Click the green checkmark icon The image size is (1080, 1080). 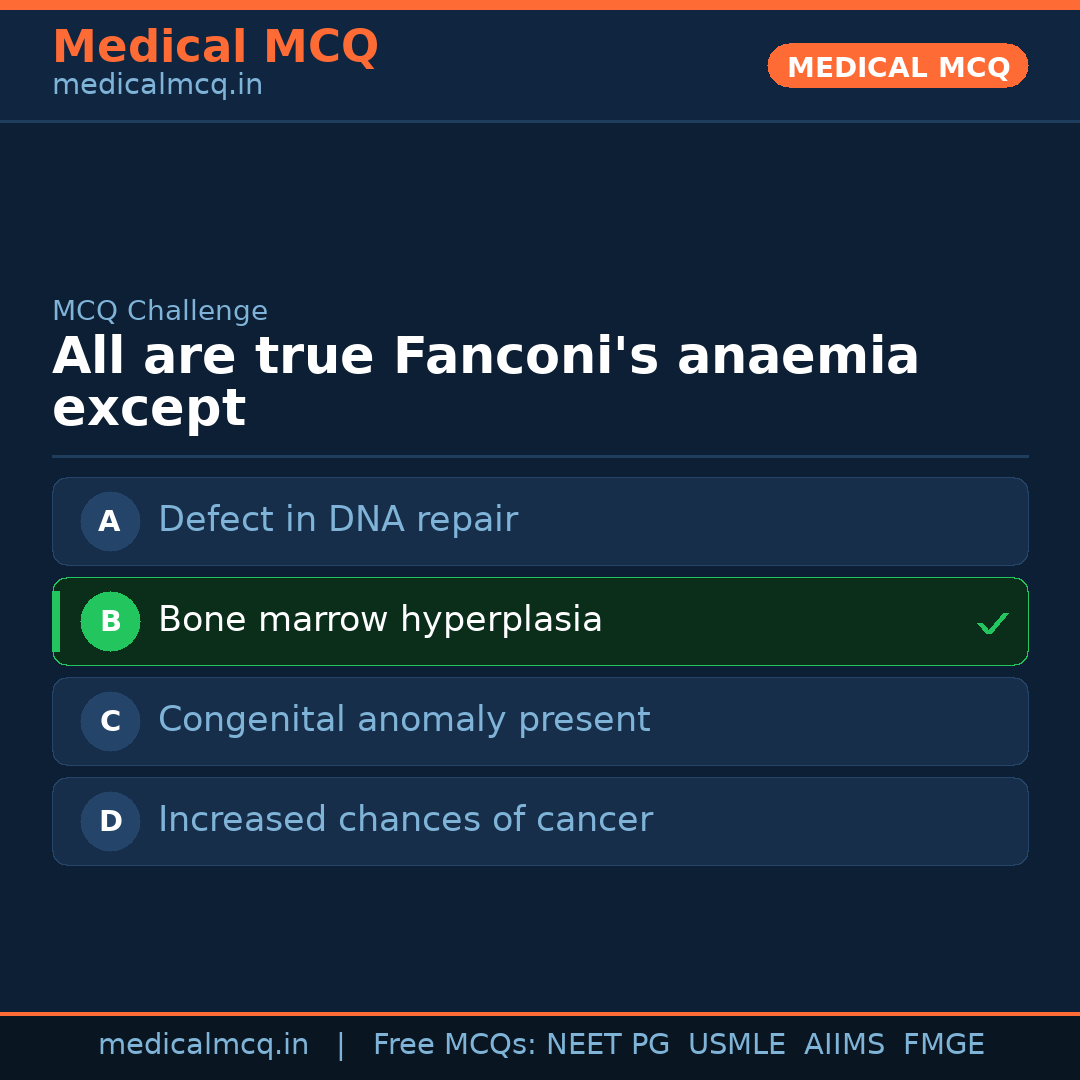click(x=992, y=623)
